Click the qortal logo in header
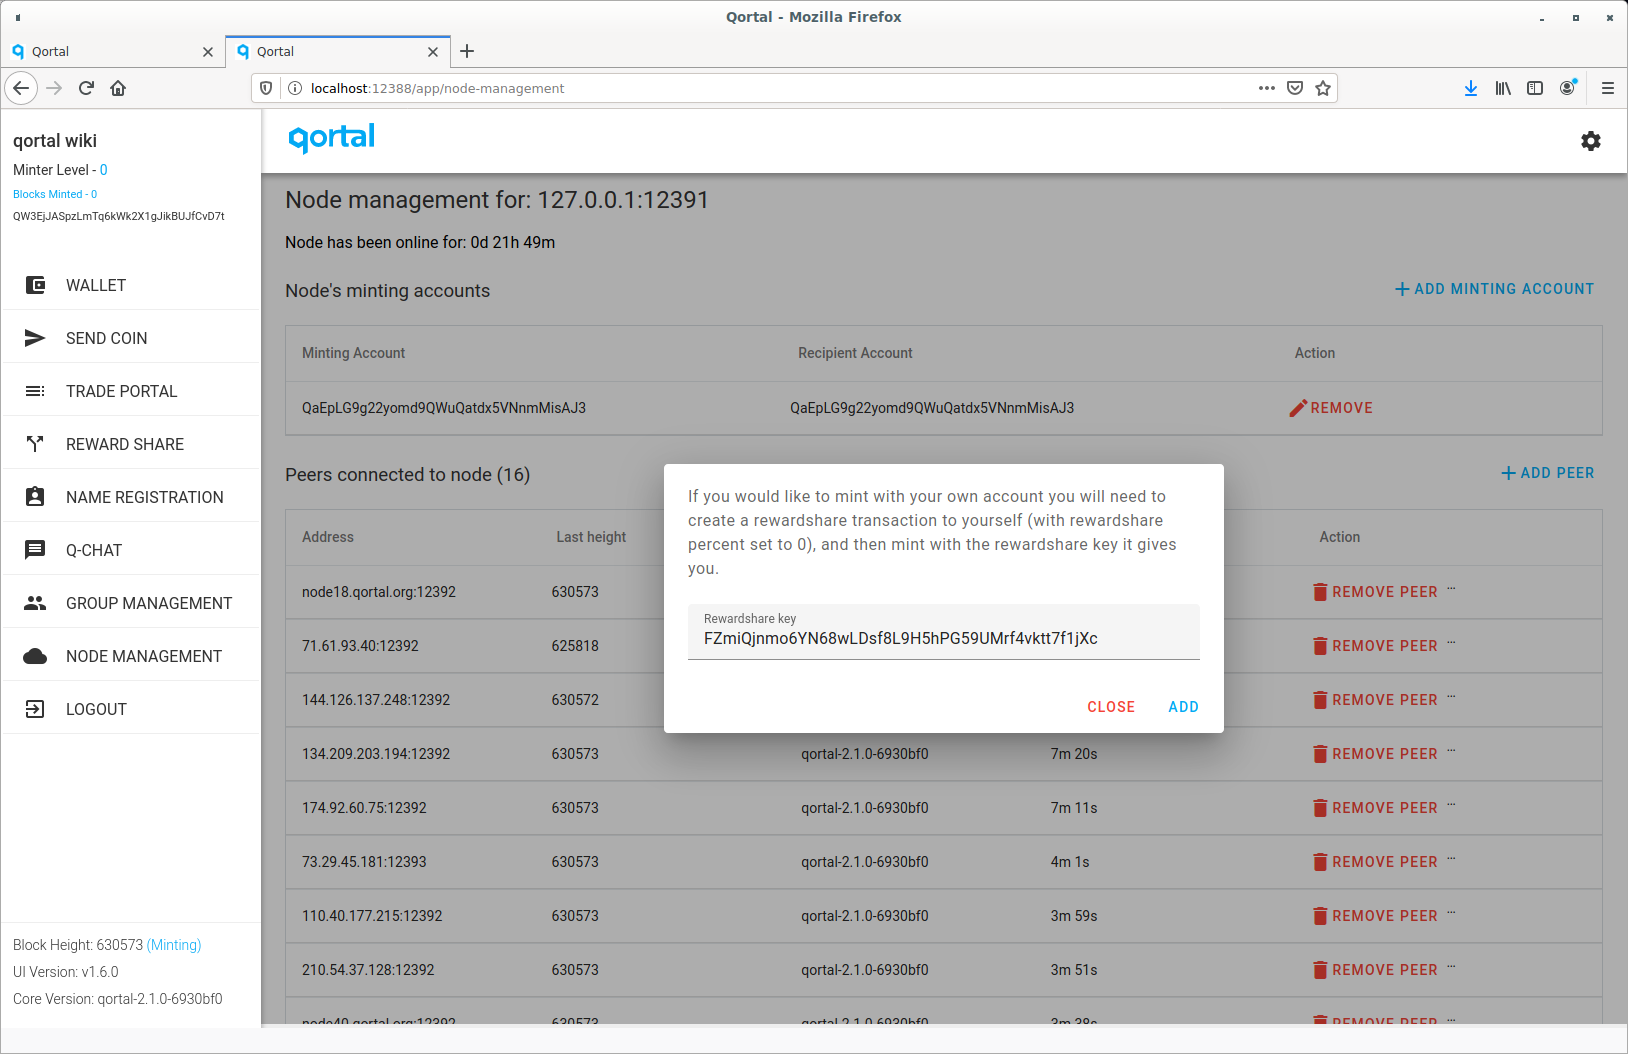Image resolution: width=1628 pixels, height=1054 pixels. (331, 138)
